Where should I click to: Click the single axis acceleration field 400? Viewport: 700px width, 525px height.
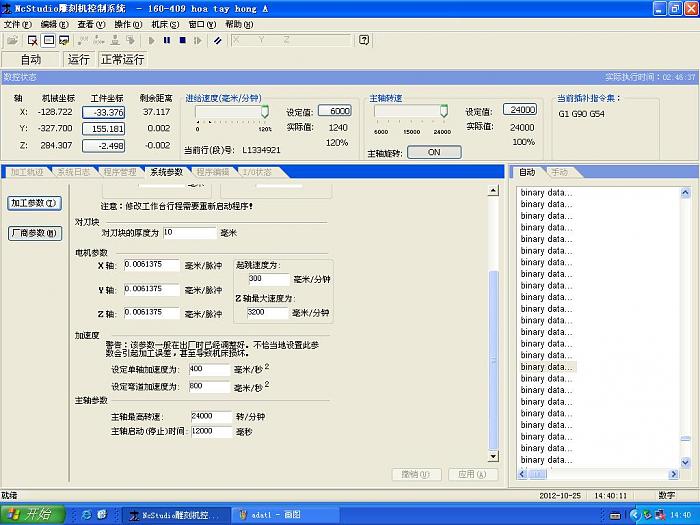click(x=209, y=369)
